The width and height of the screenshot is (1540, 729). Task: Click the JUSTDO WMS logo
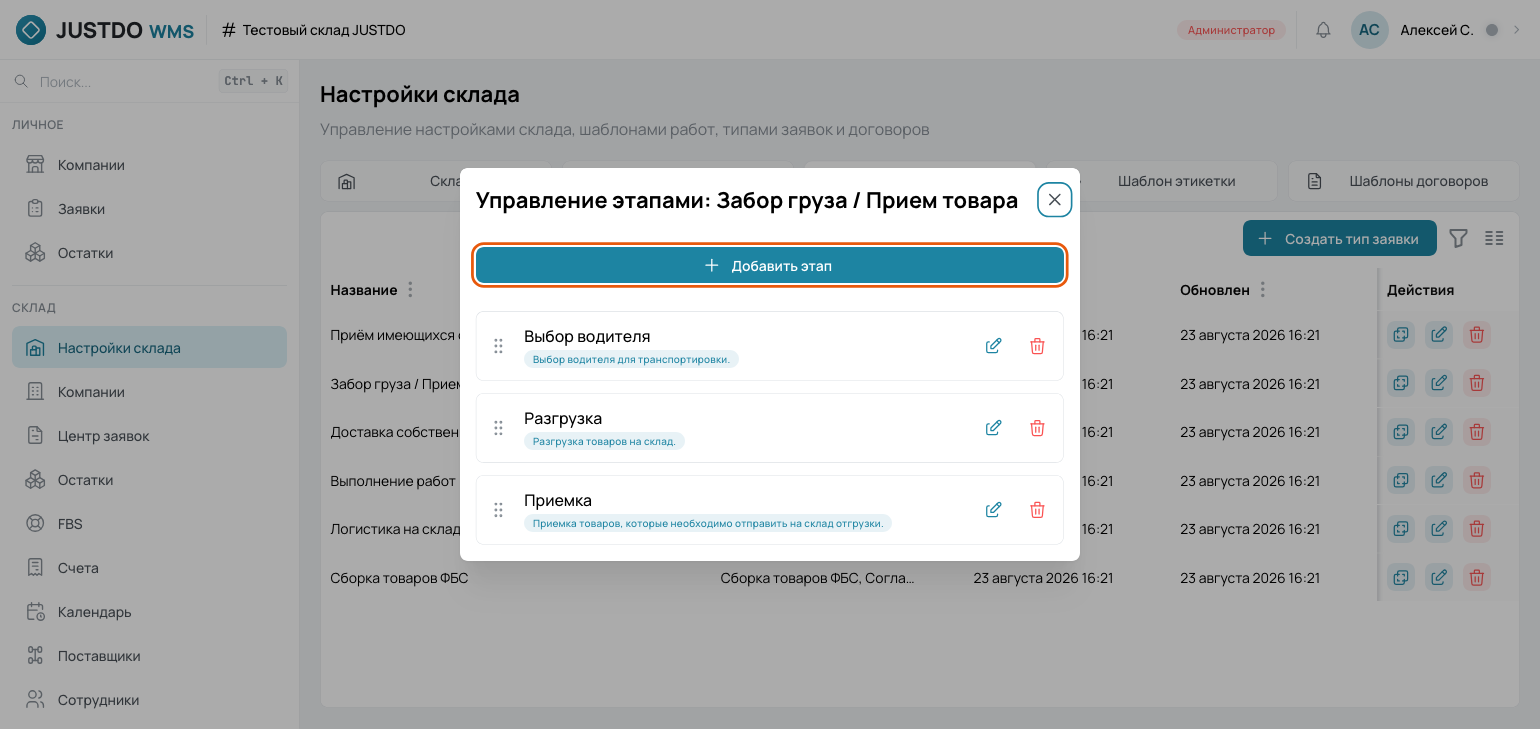[105, 30]
